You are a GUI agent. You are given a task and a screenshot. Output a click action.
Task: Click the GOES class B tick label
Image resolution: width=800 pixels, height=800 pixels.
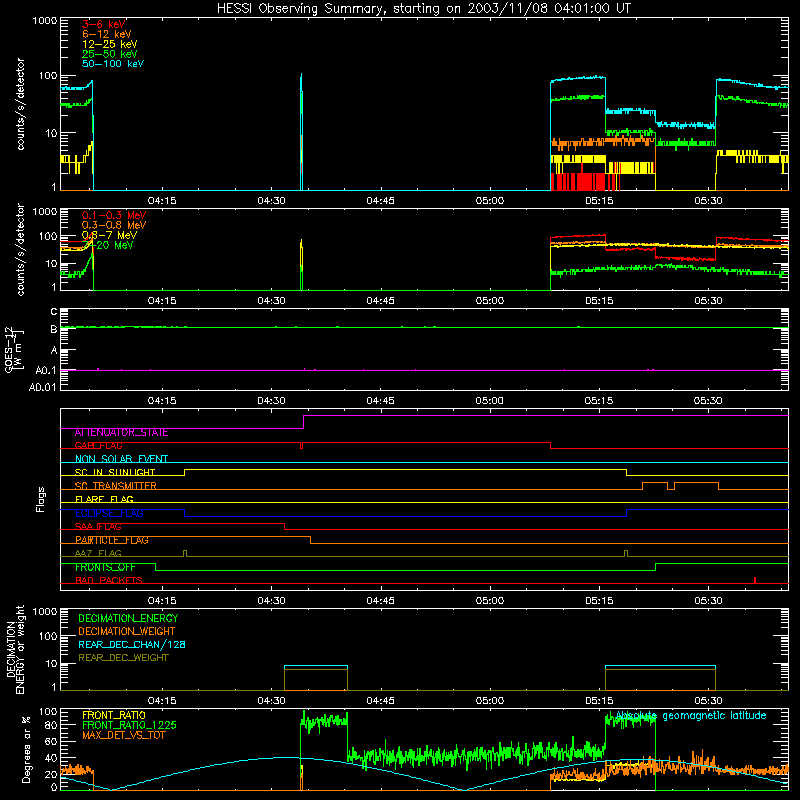coord(54,330)
